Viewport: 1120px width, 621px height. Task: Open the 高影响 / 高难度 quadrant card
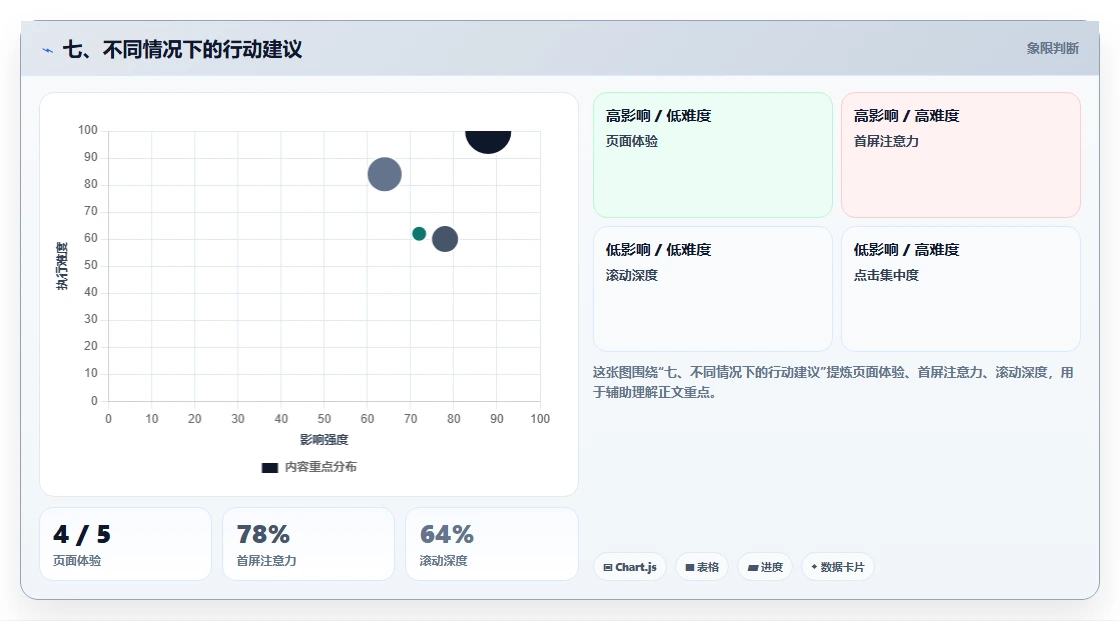coord(961,155)
